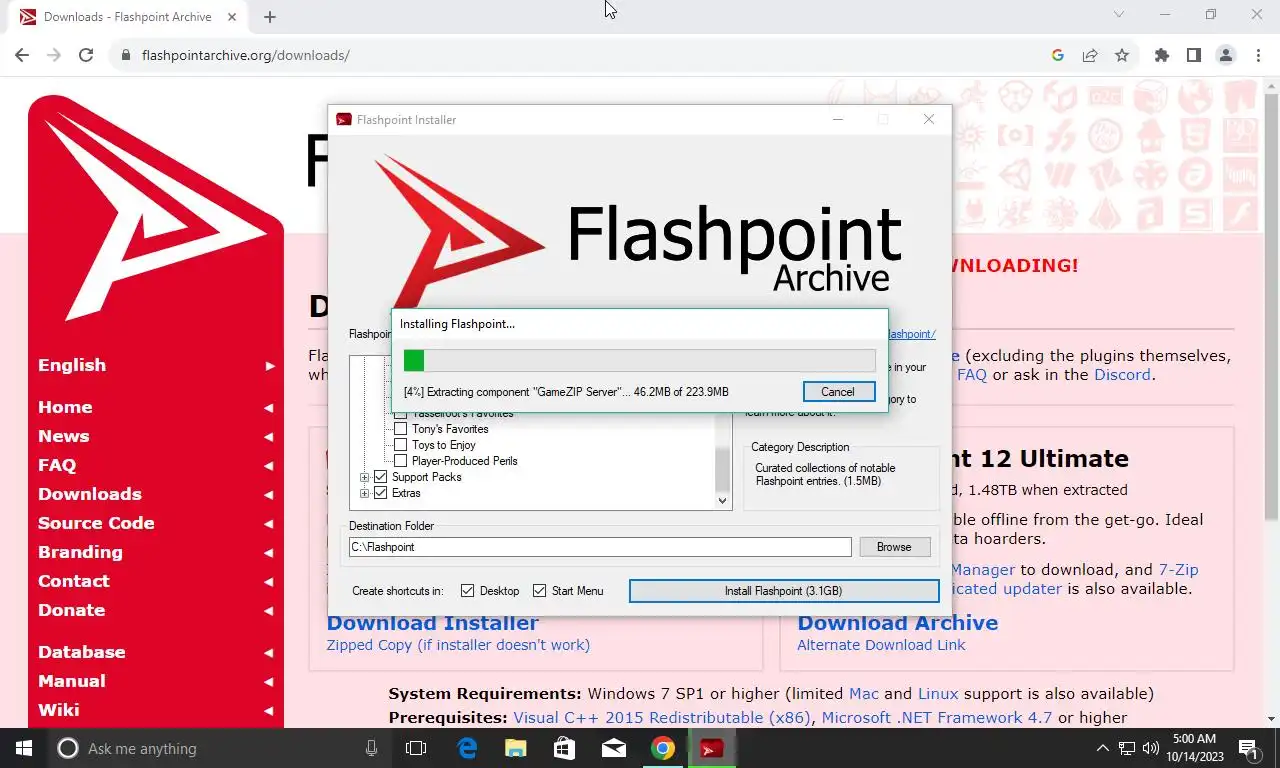Open the Chrome extensions puzzle icon
1280x768 pixels.
(x=1161, y=55)
